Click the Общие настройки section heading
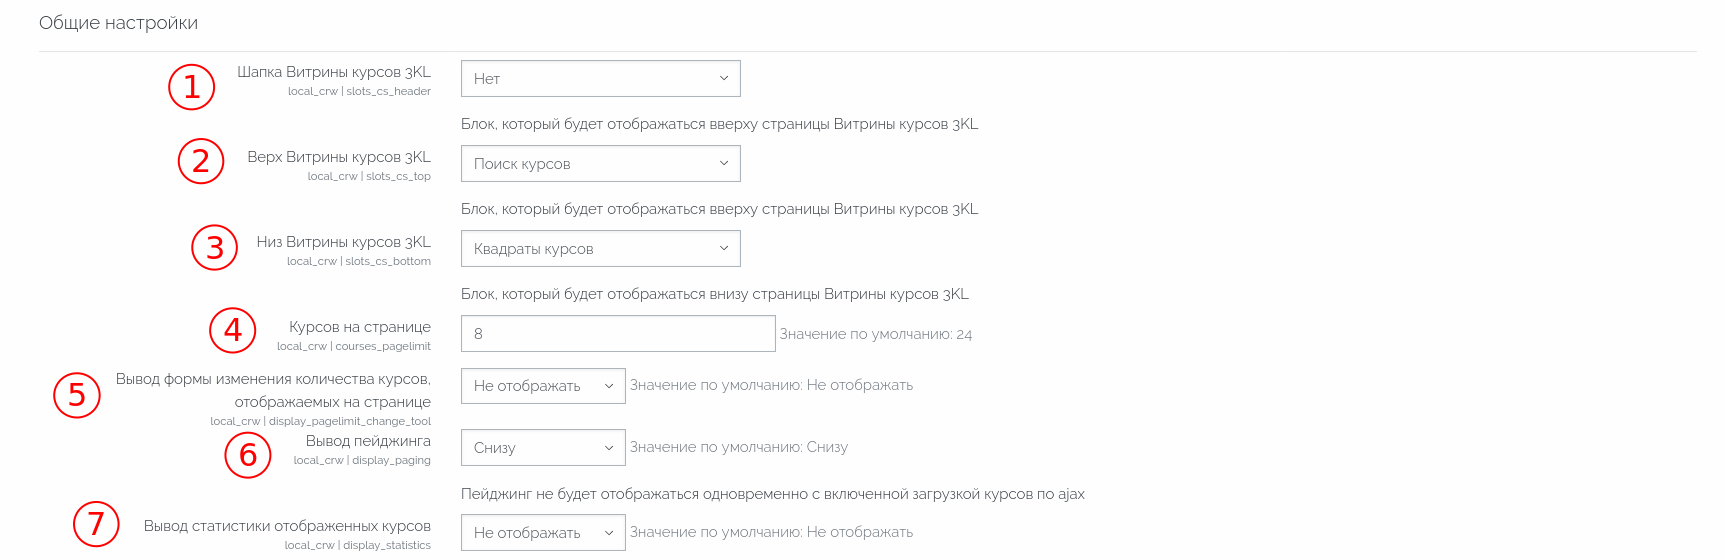The height and width of the screenshot is (560, 1724). coord(118,23)
